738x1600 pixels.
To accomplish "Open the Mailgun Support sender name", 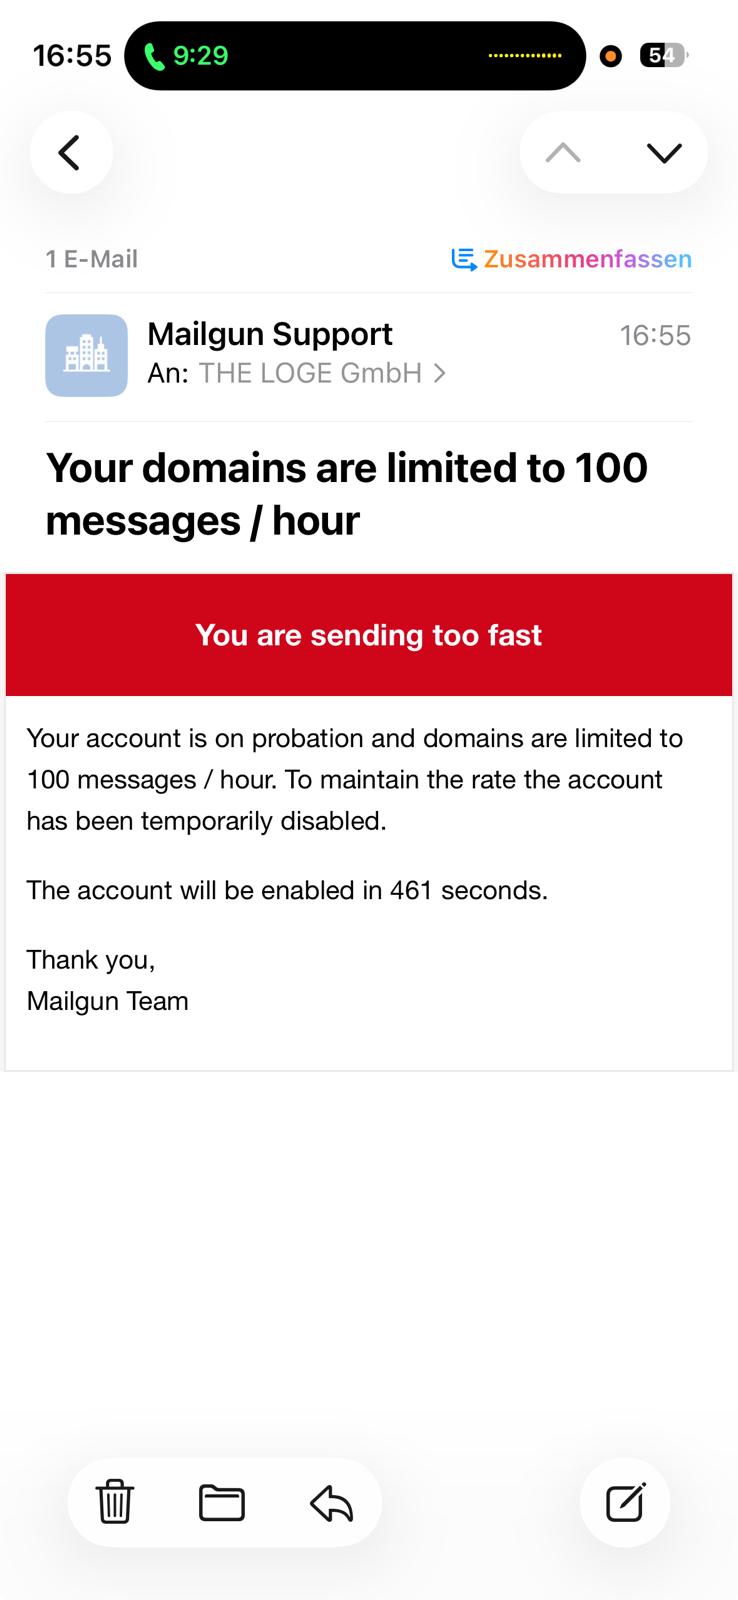I will click(x=270, y=334).
